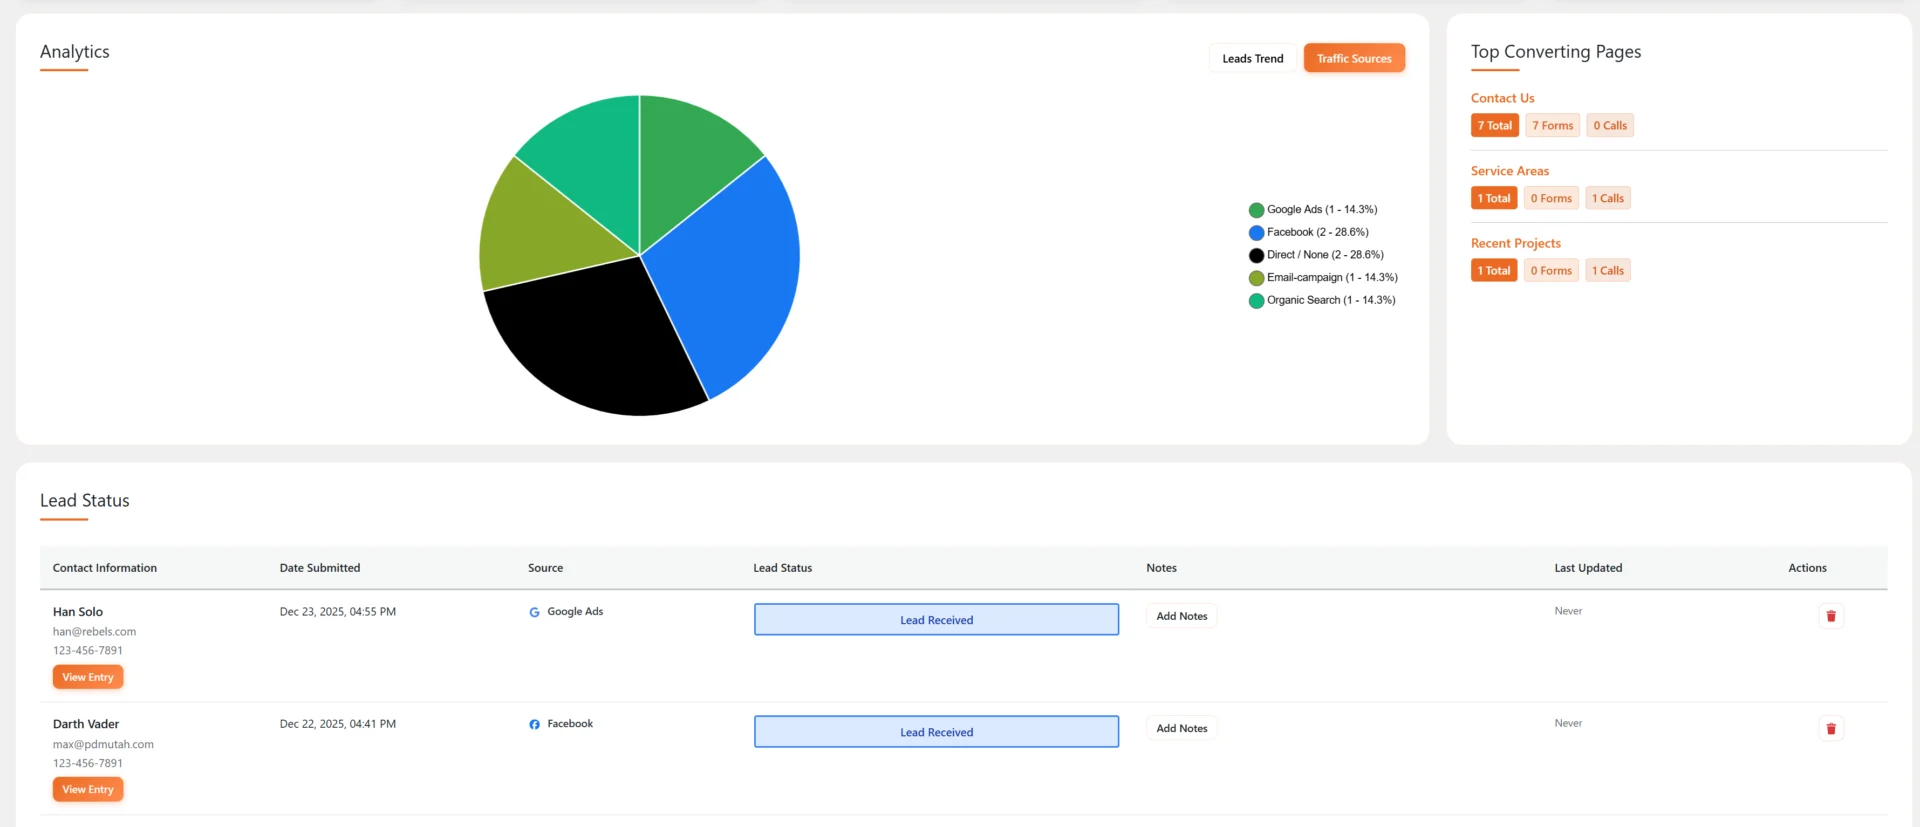Click the 7 Total badge for Contact Us
Viewport: 1920px width, 827px height.
tap(1494, 125)
